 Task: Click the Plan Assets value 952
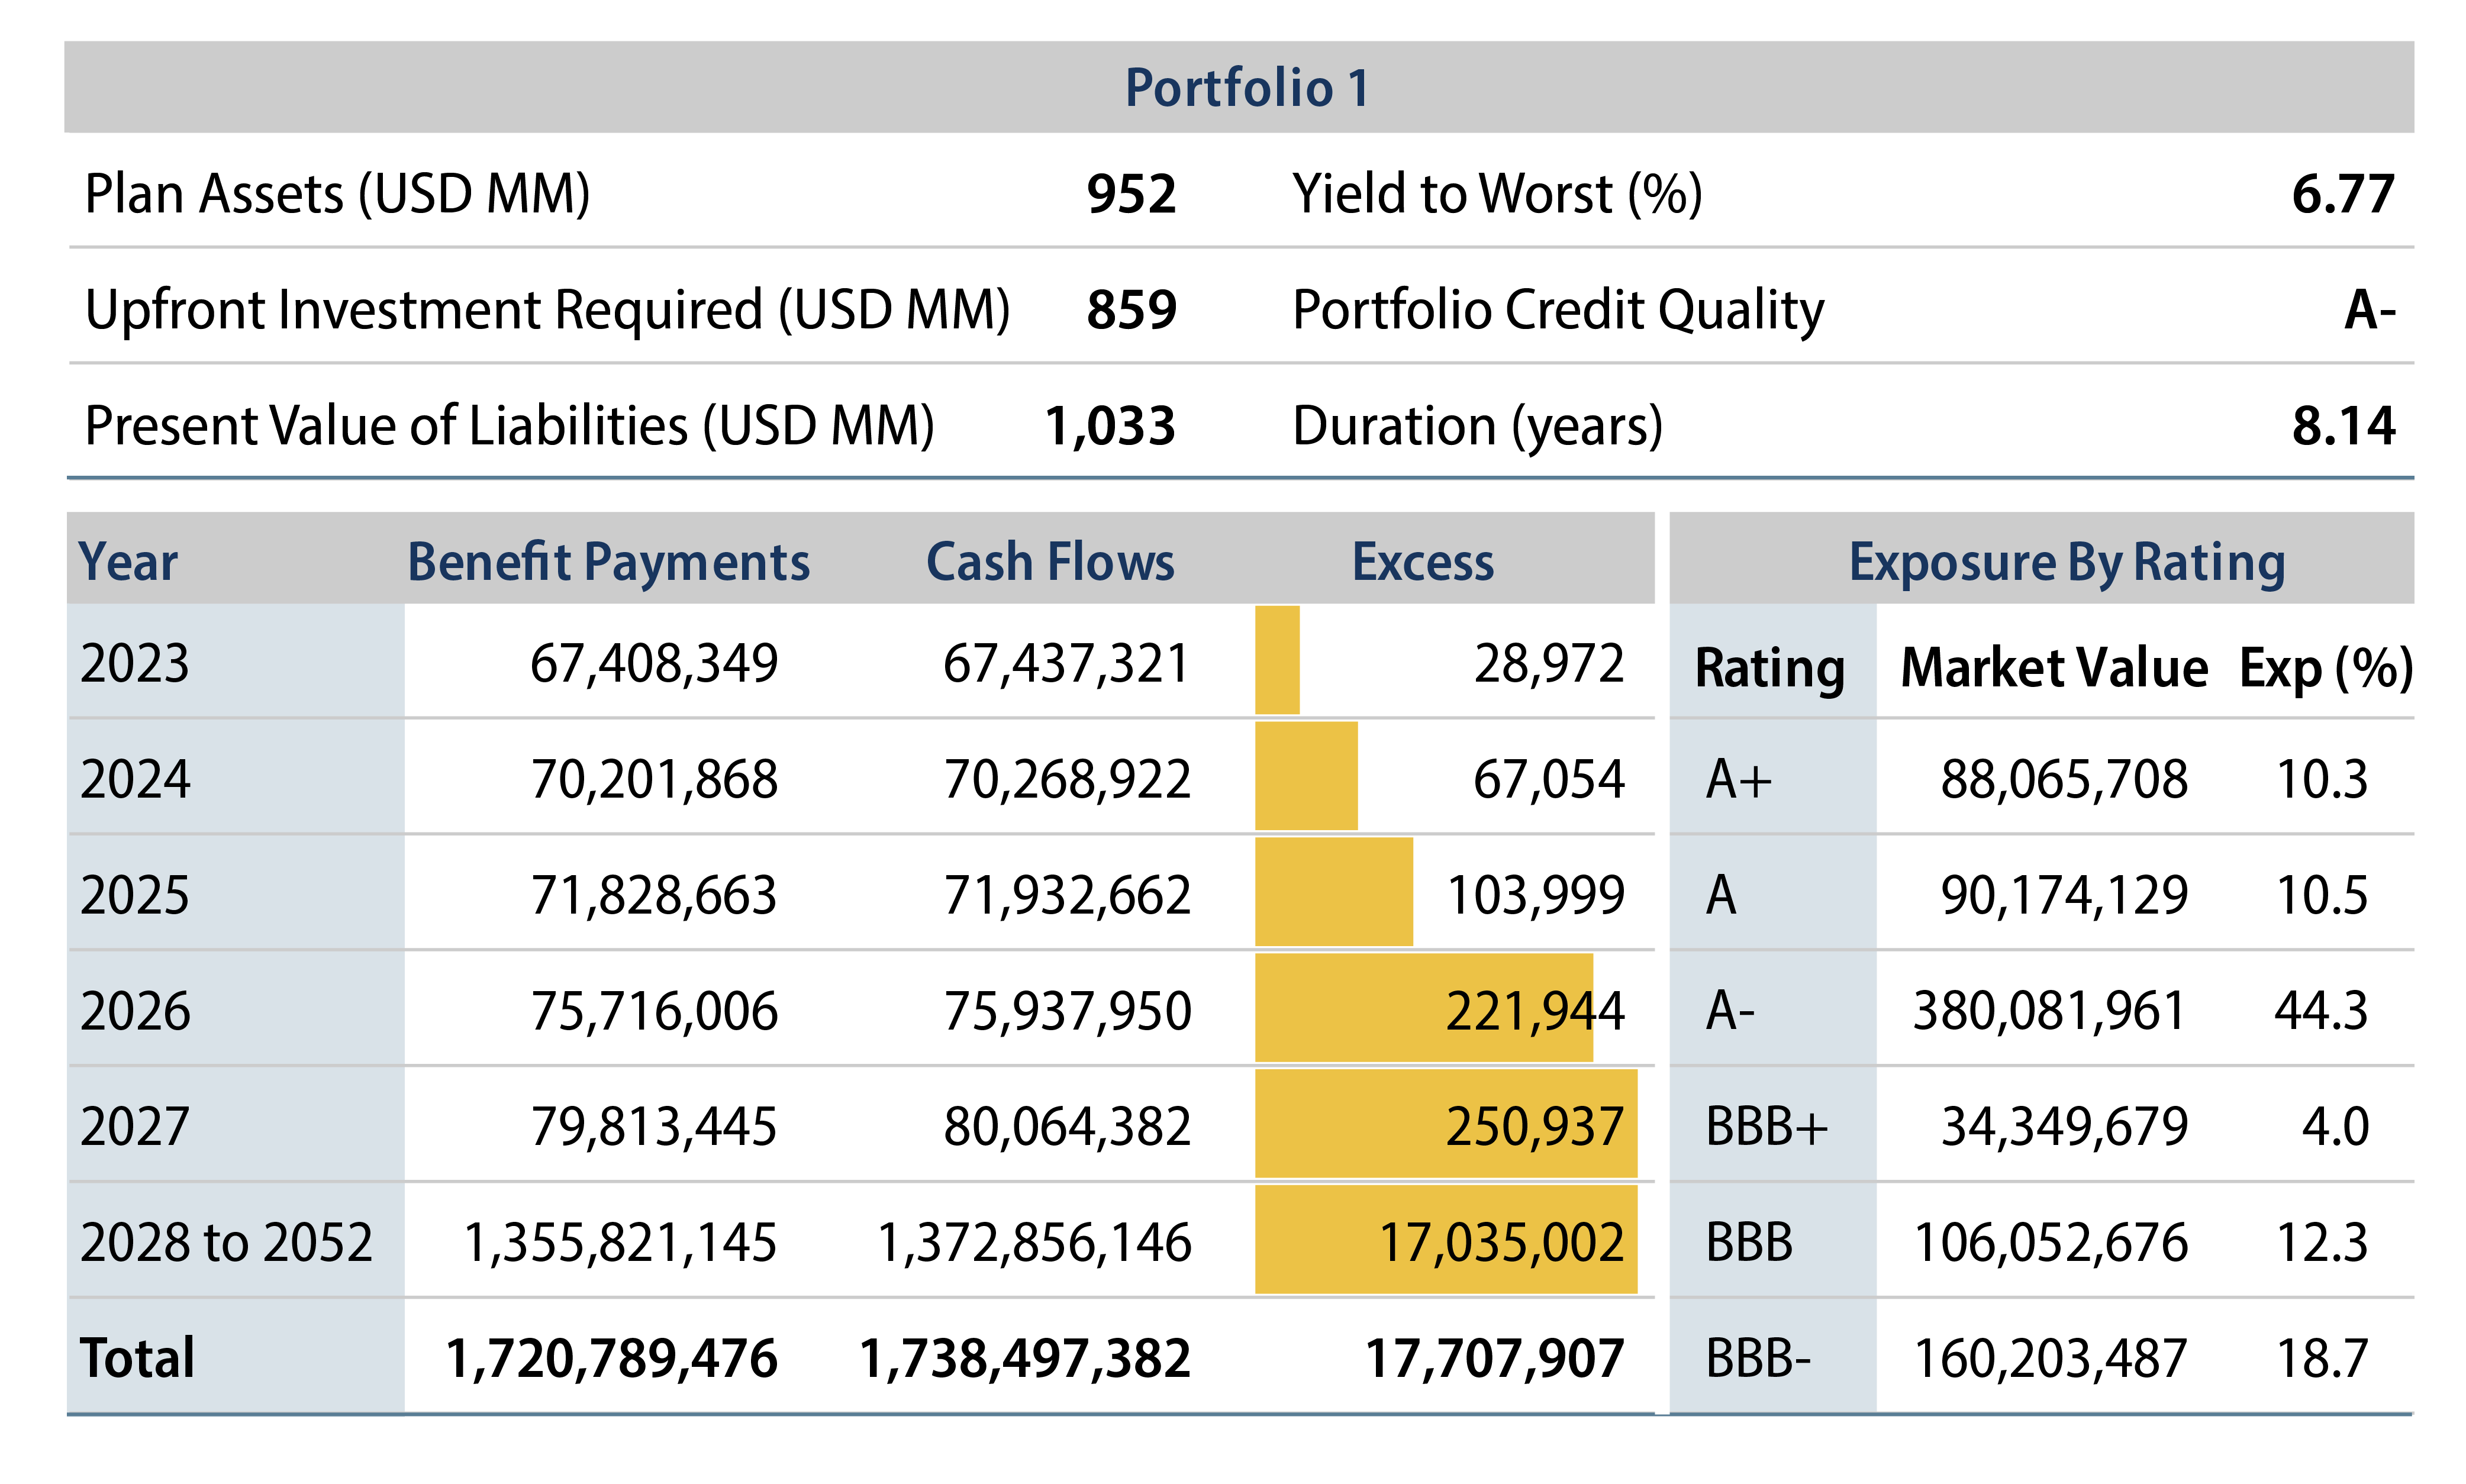pos(1131,194)
